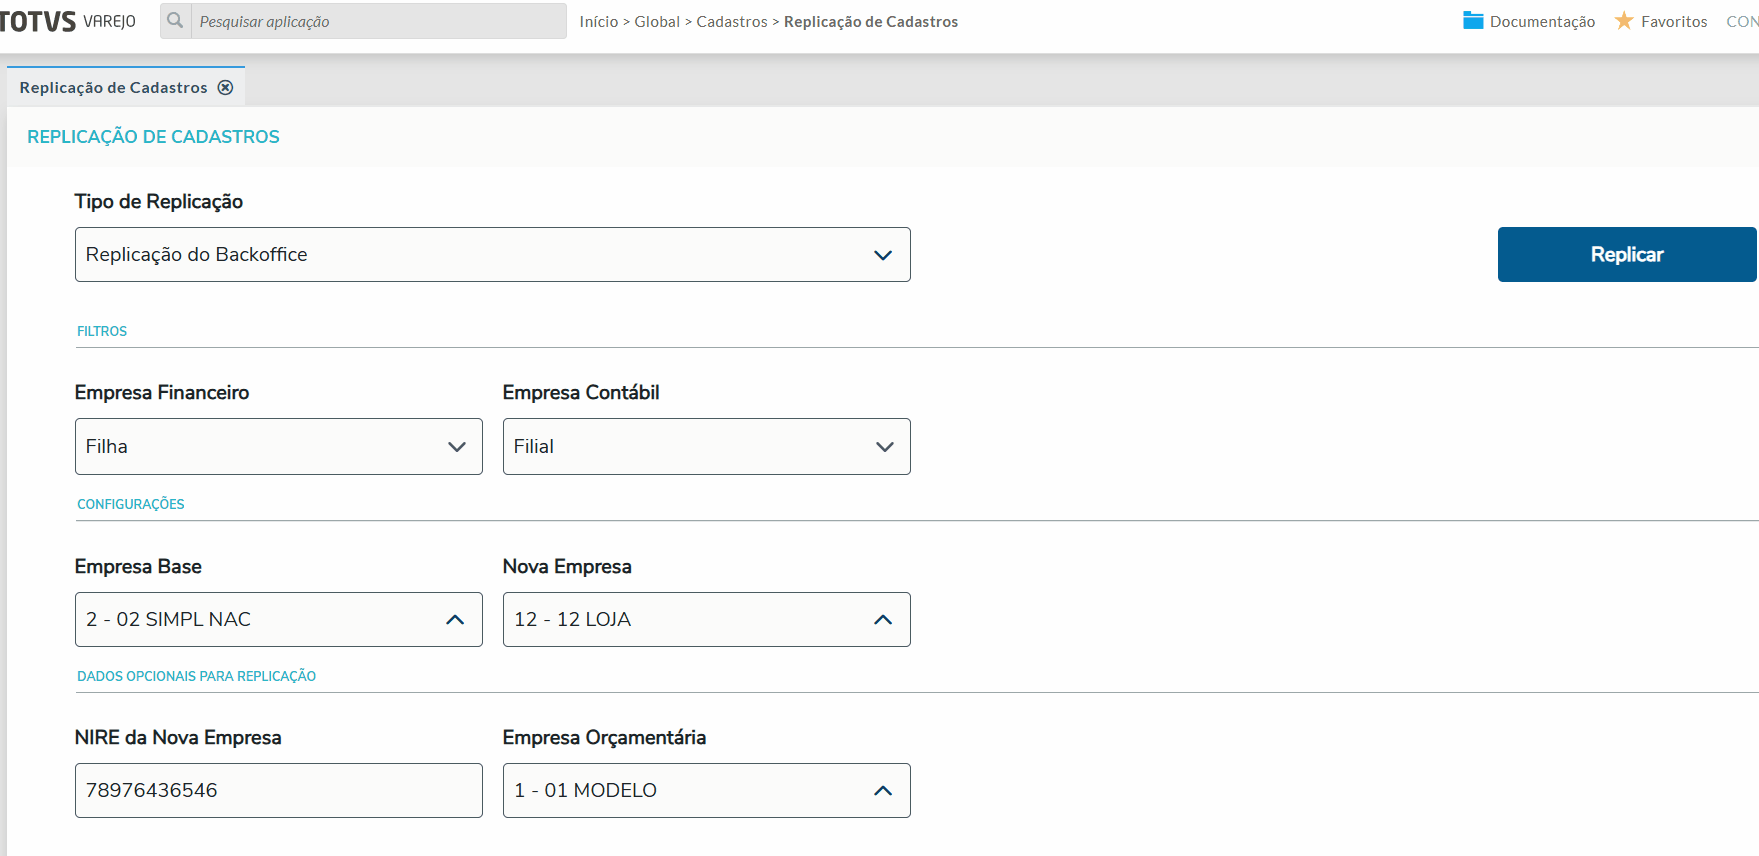Navigate to Cadastros breadcrumb item

(732, 22)
